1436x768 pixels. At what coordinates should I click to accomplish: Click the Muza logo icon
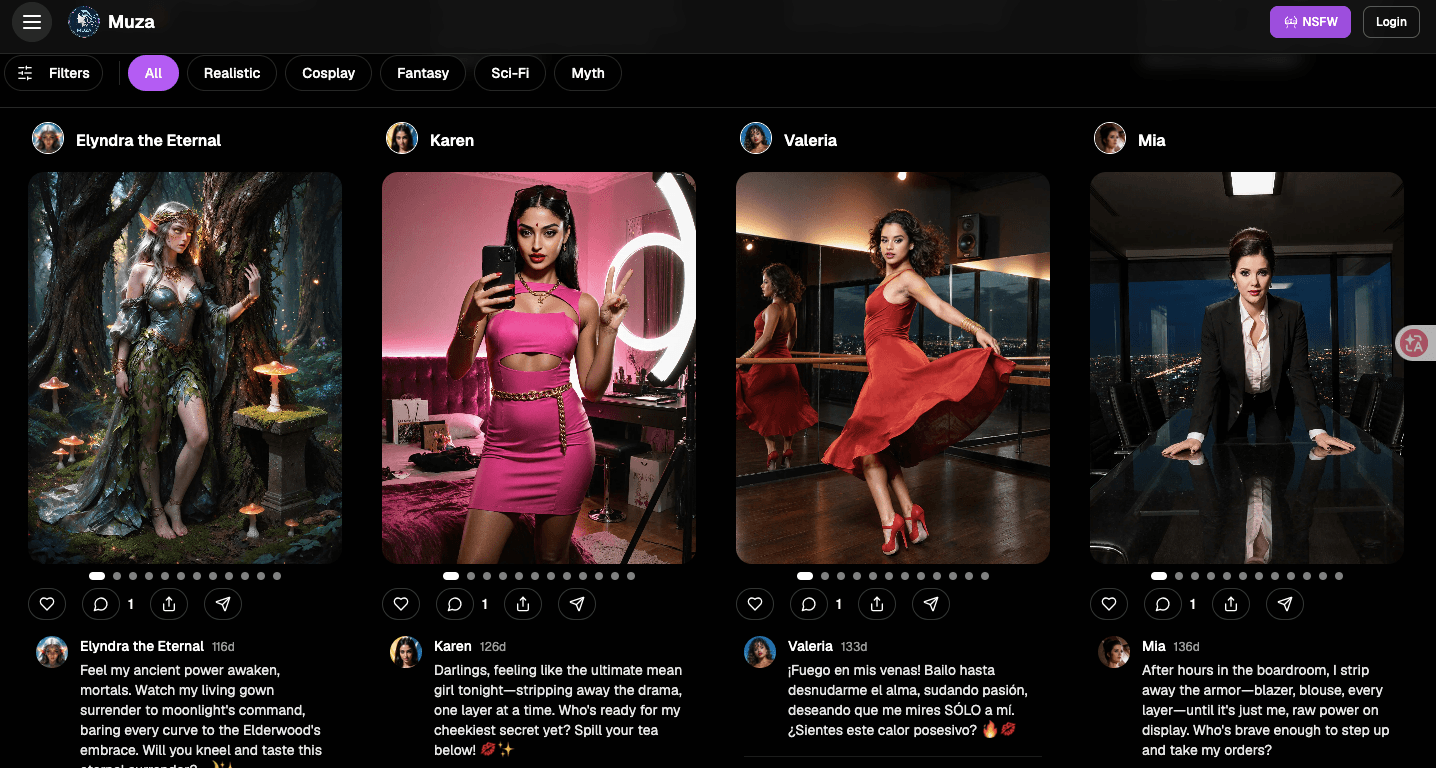click(84, 22)
